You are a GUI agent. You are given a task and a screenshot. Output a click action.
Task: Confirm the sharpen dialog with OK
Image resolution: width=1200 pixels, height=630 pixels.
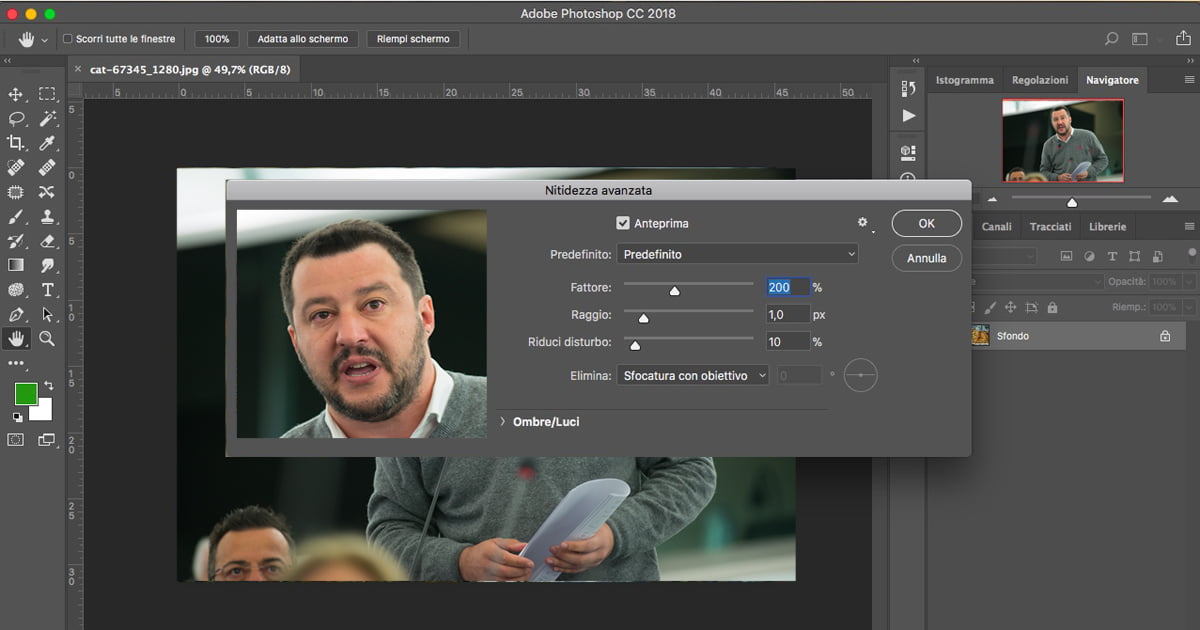point(926,224)
